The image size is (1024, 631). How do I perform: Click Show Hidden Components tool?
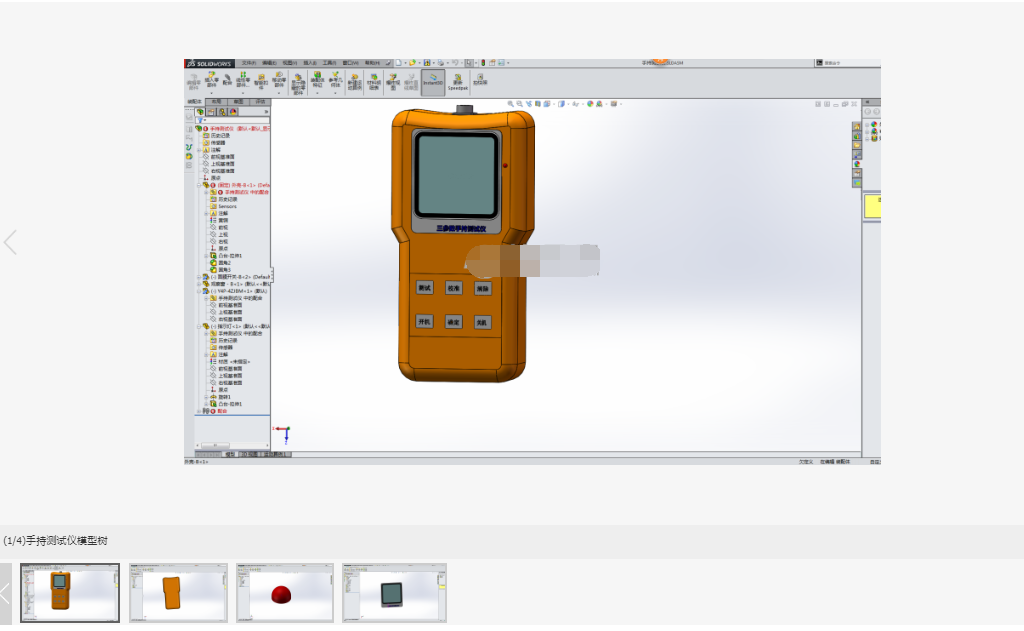coord(298,84)
